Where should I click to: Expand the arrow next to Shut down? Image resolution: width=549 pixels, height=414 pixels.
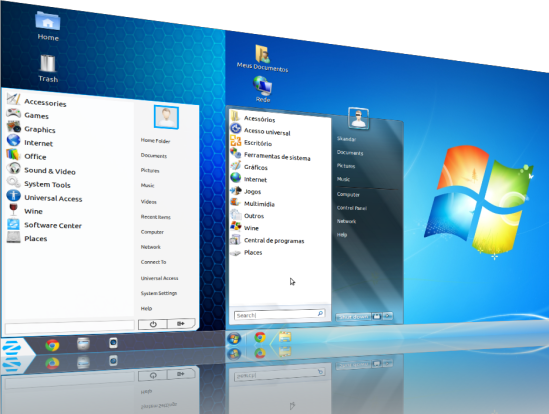point(387,316)
